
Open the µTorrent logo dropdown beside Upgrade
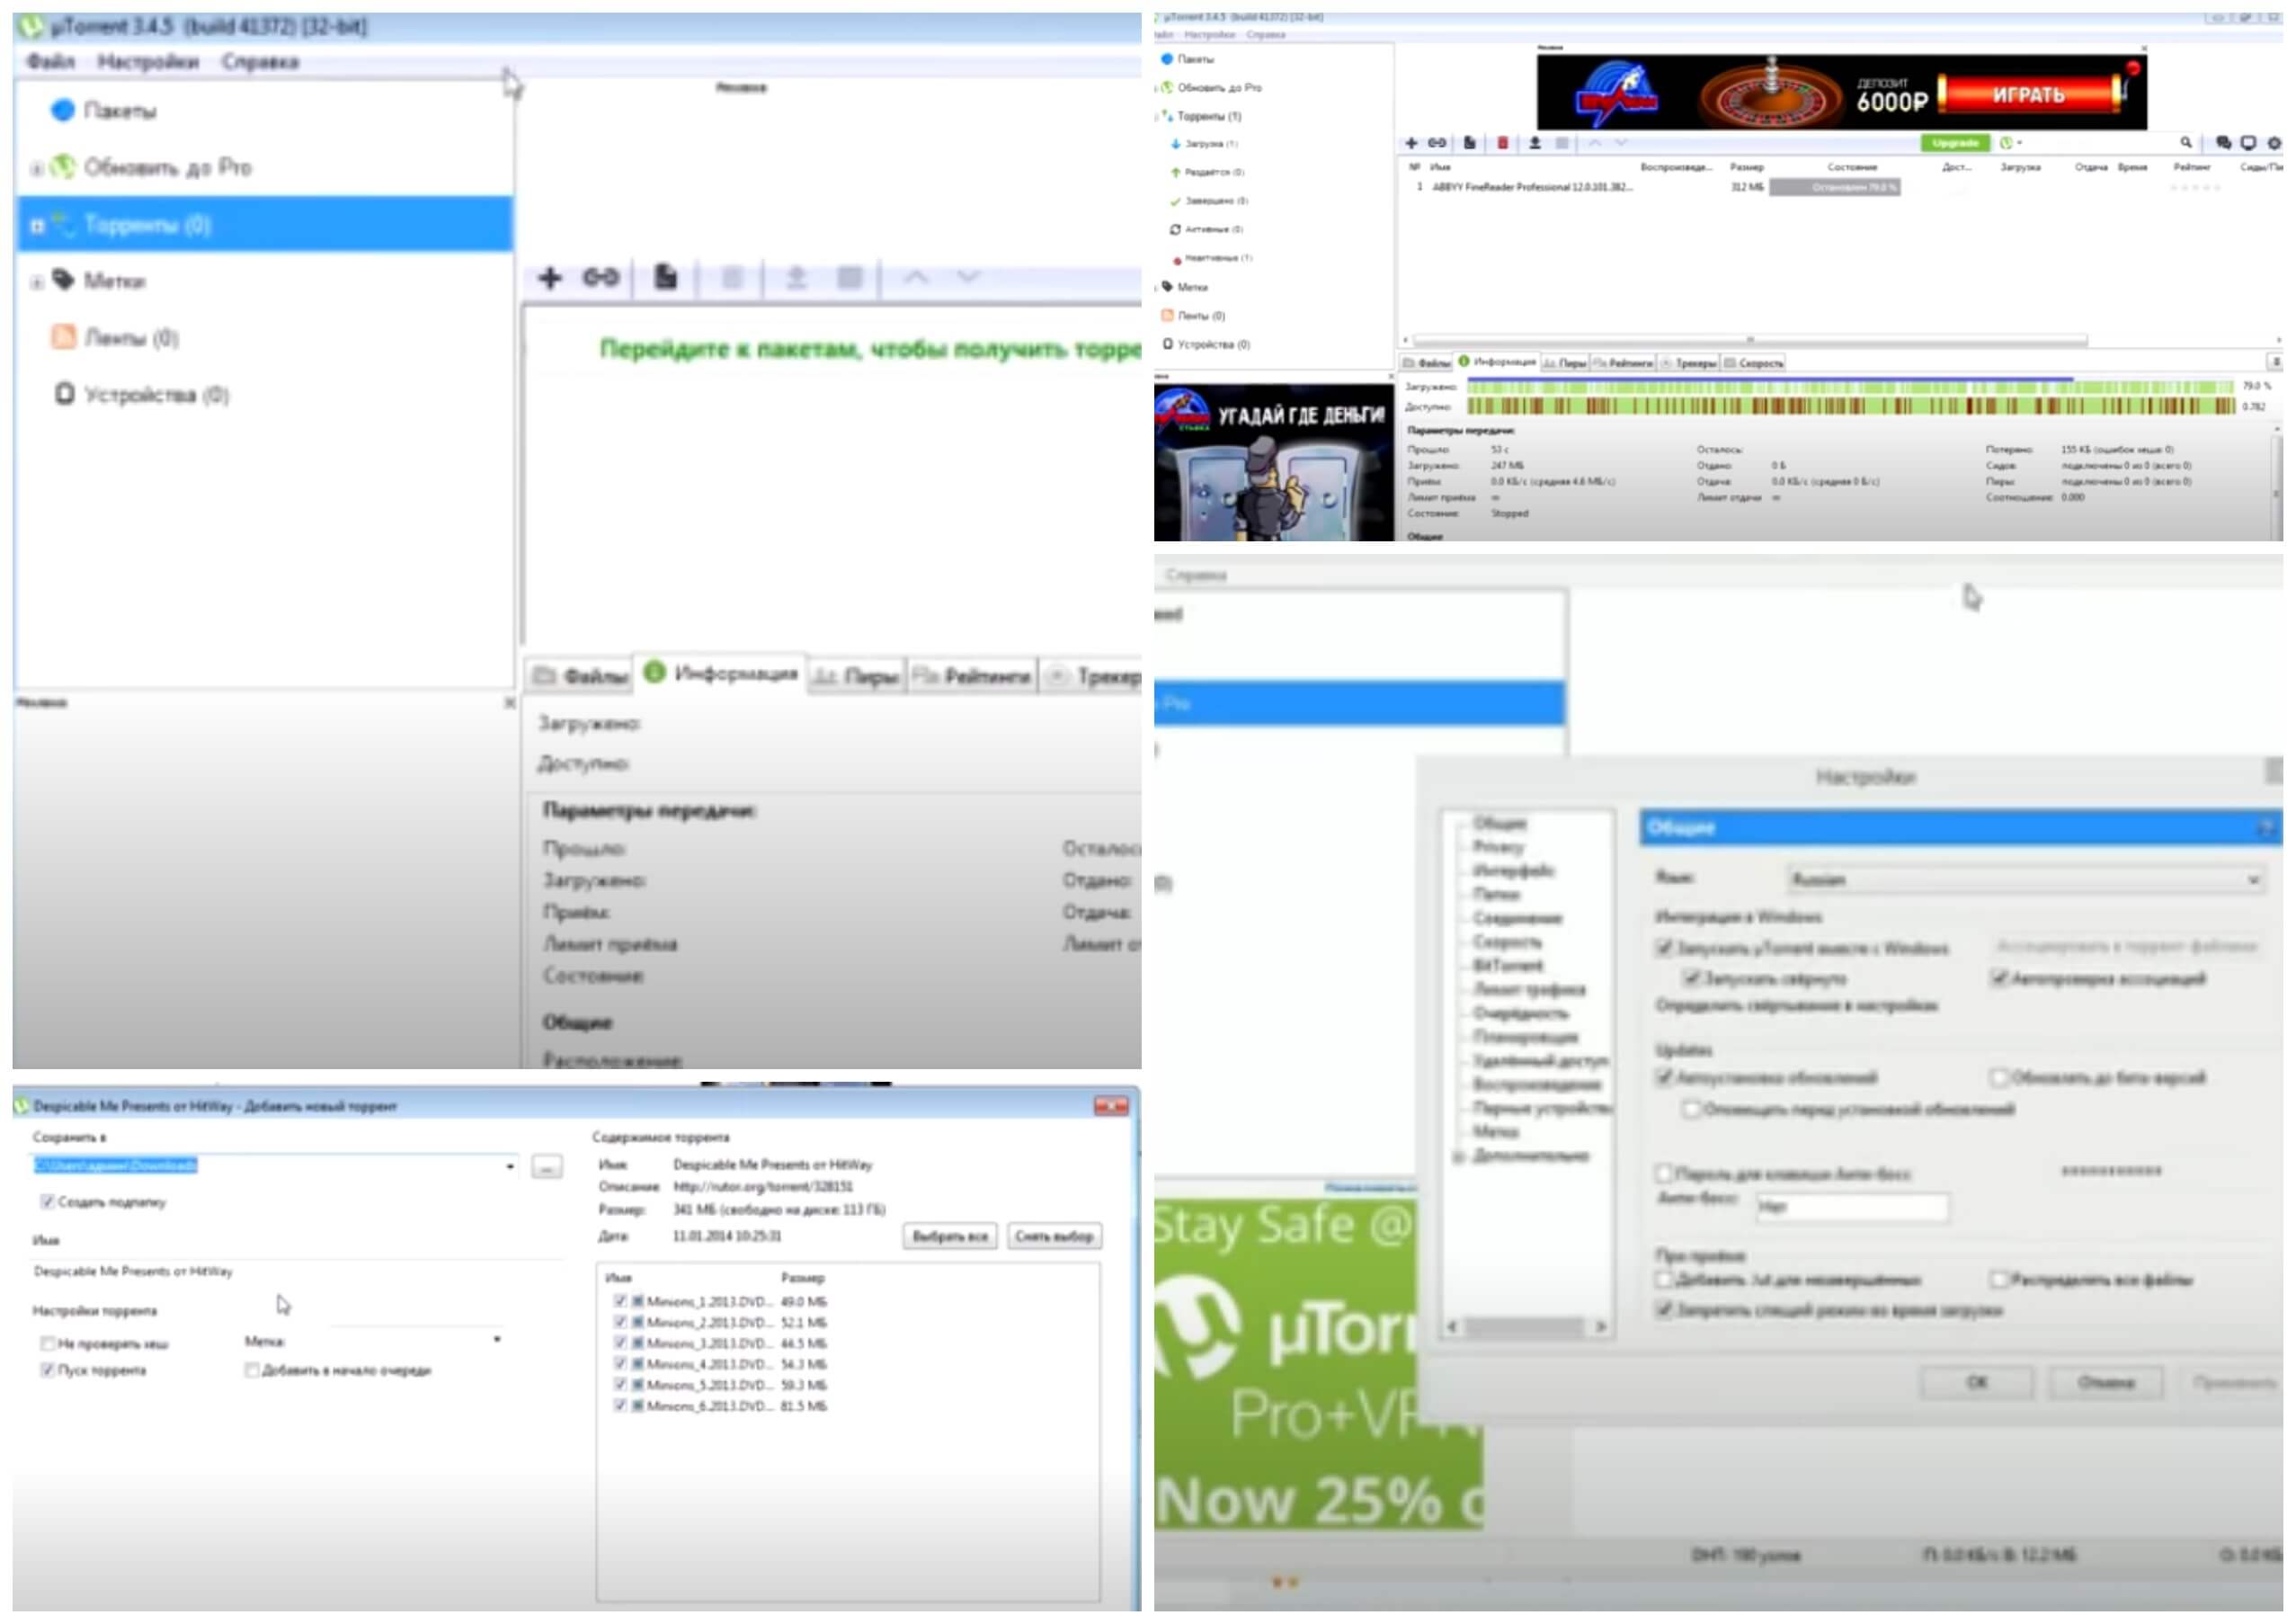(x=2010, y=143)
